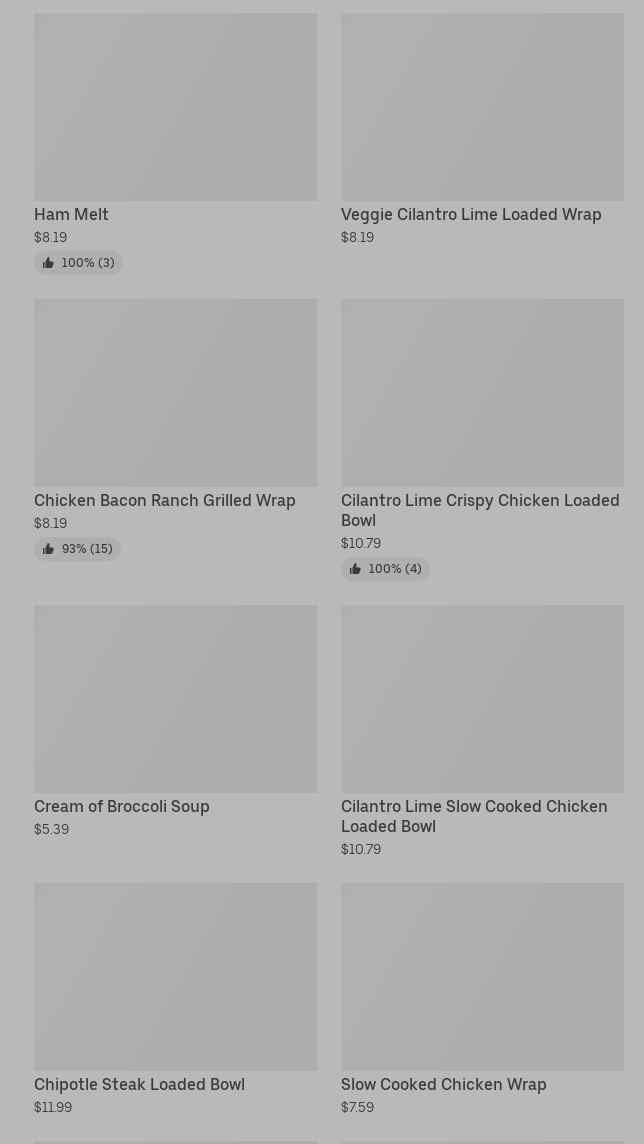Open the Ham Melt item photo
The height and width of the screenshot is (1144, 644).
pyautogui.click(x=175, y=107)
